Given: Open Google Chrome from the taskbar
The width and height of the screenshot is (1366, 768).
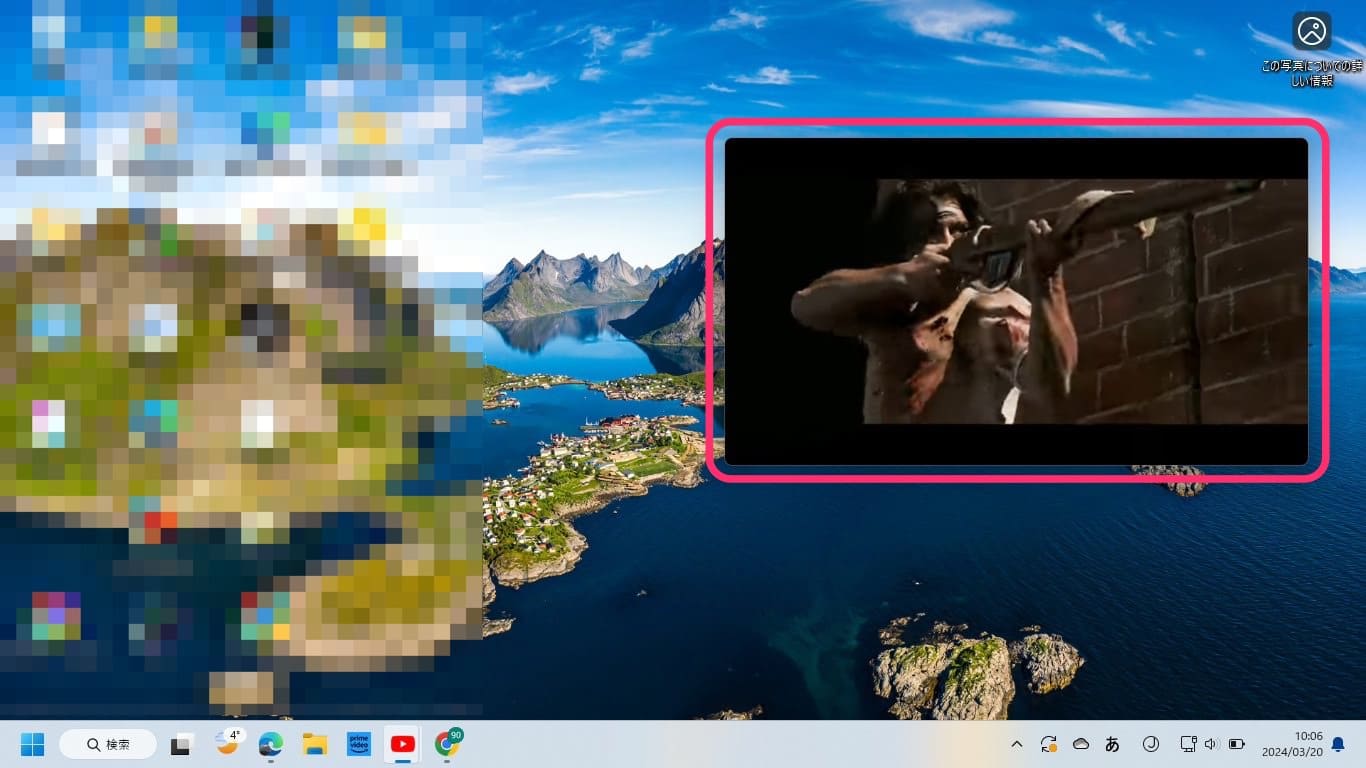Looking at the screenshot, I should pyautogui.click(x=448, y=742).
